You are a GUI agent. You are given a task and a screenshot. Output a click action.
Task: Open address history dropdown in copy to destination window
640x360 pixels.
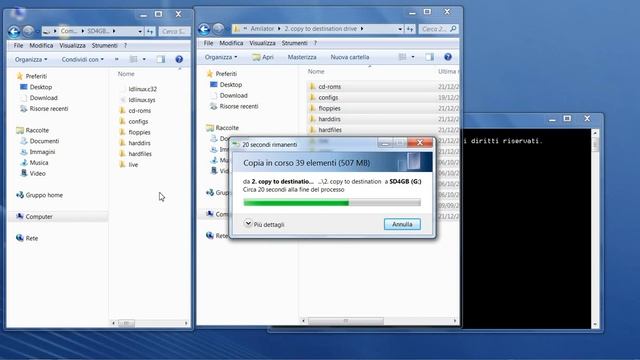[400, 29]
